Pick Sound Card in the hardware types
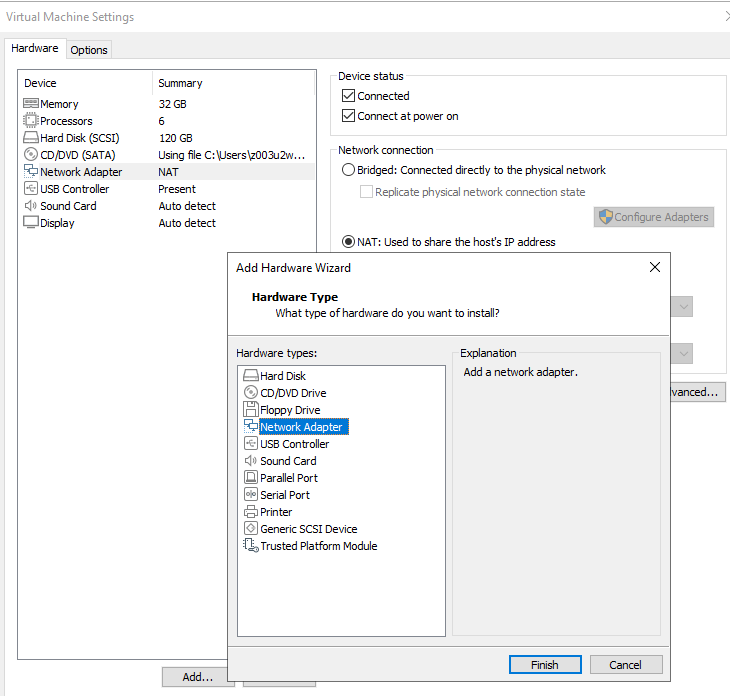 coord(287,461)
